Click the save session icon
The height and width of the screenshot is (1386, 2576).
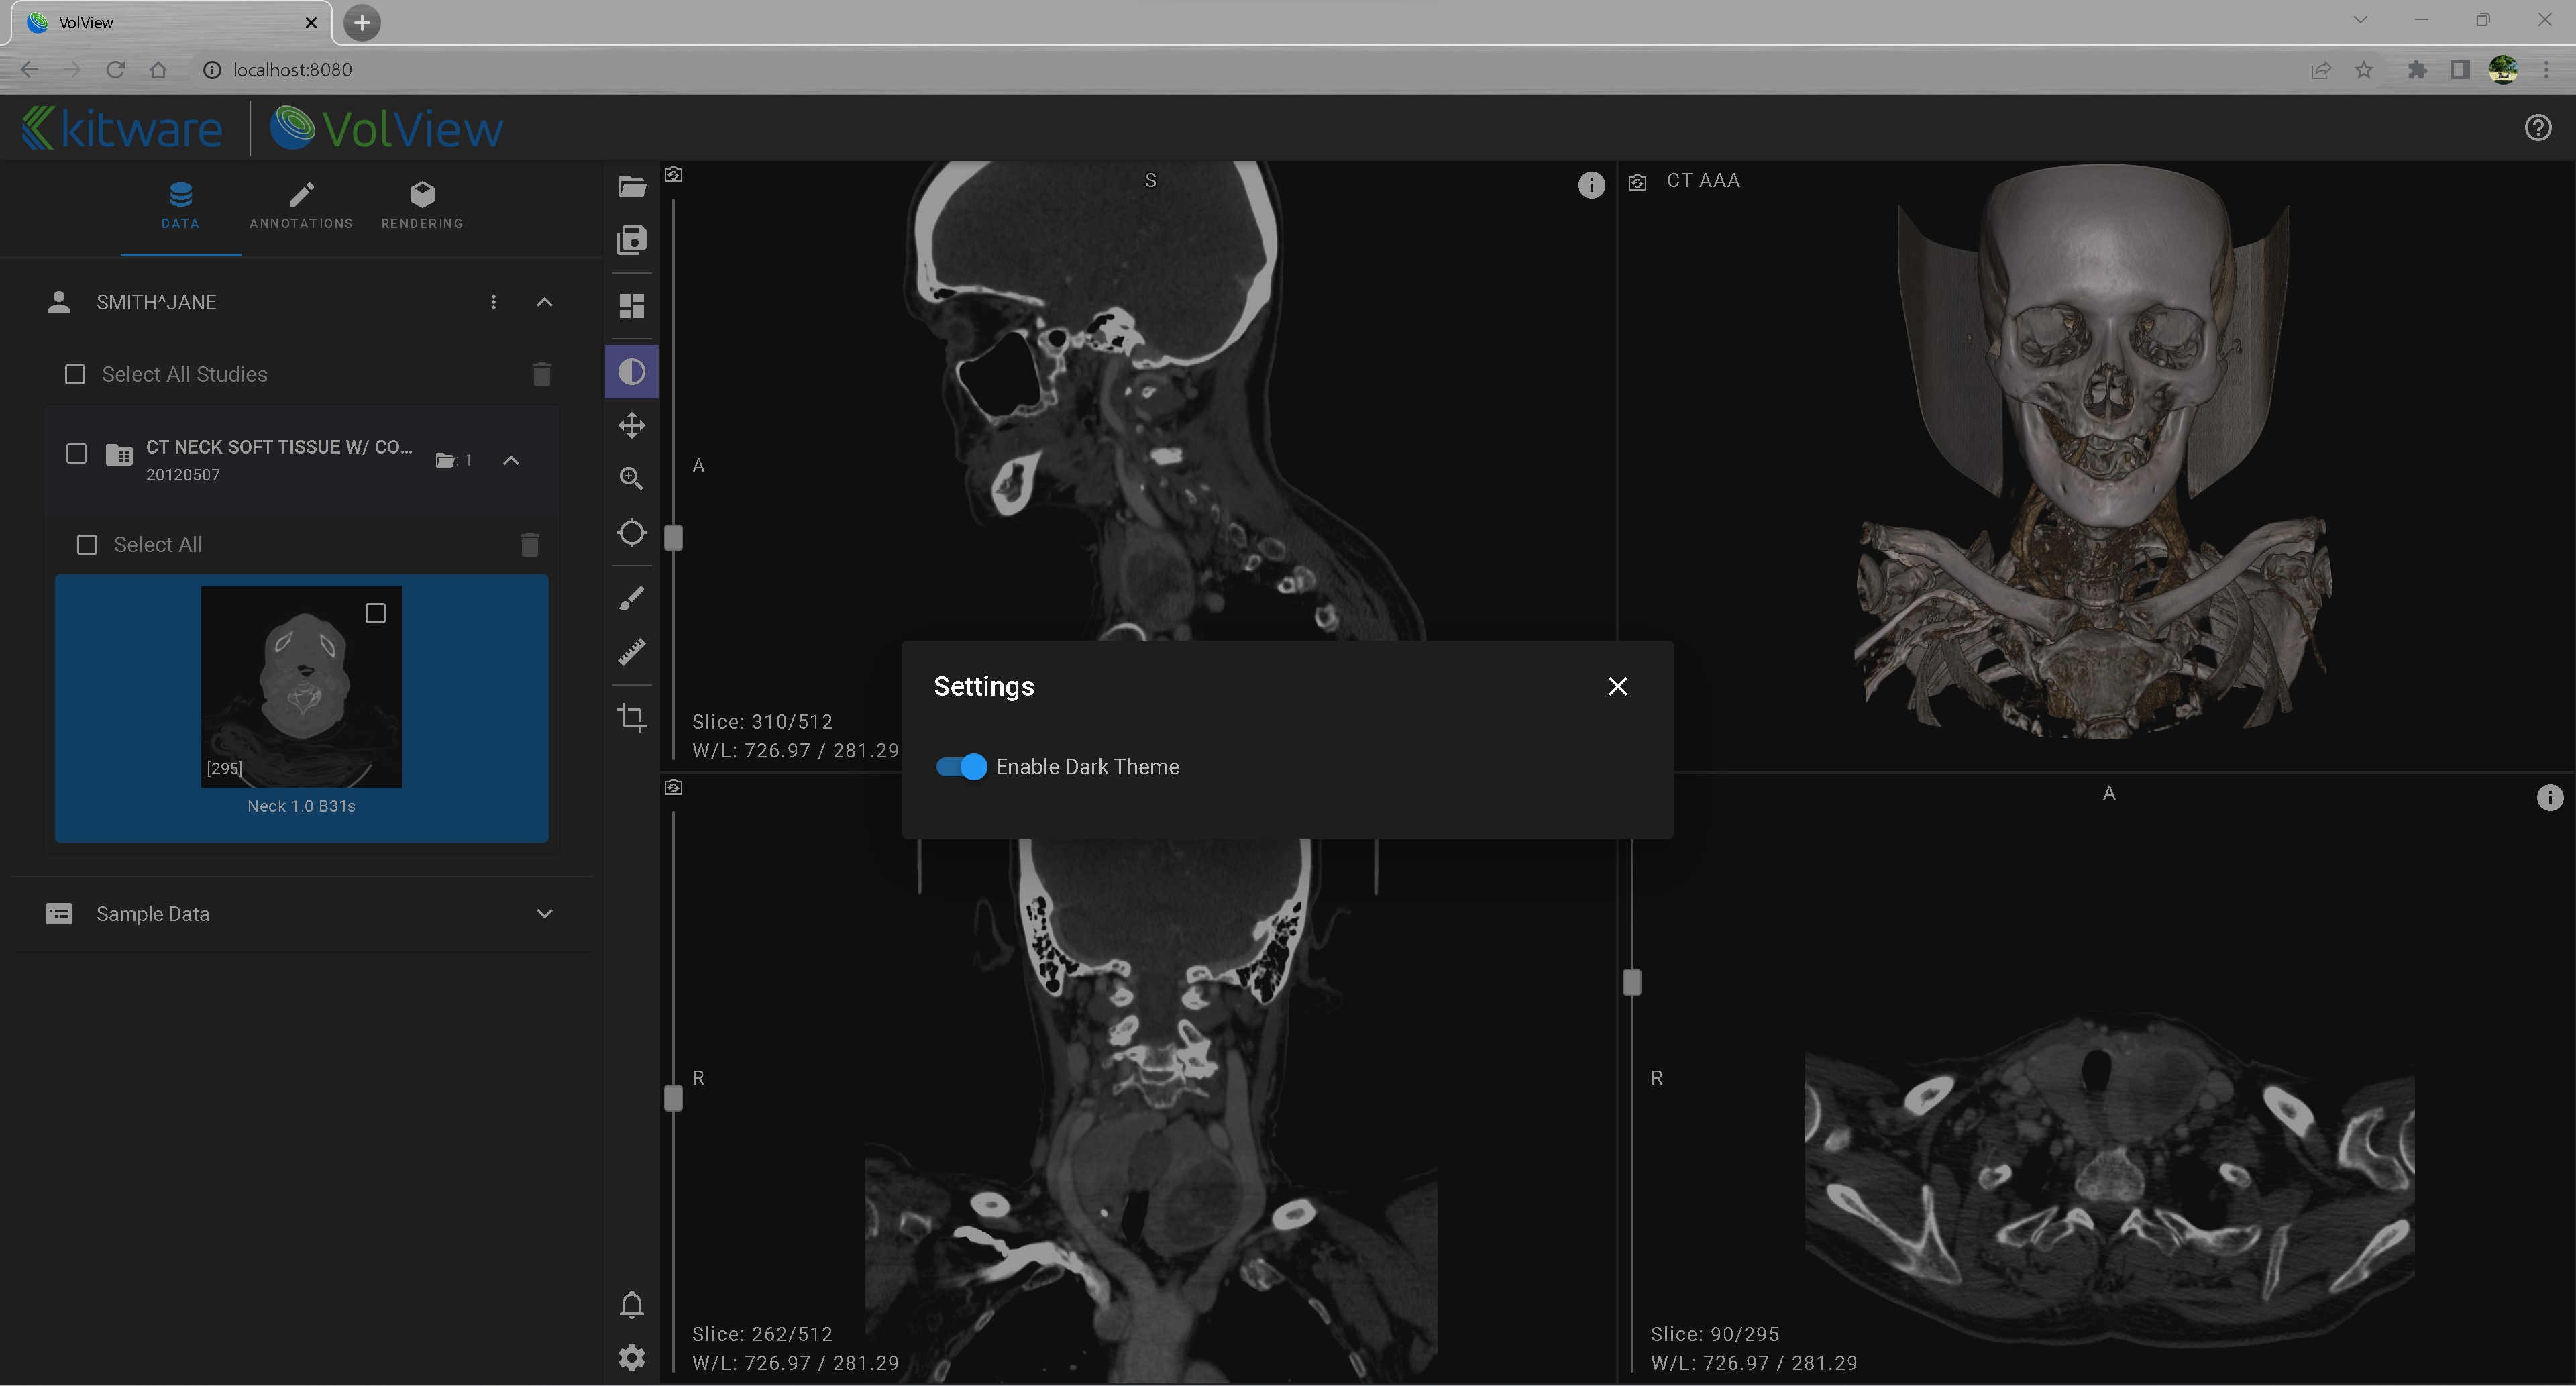632,240
